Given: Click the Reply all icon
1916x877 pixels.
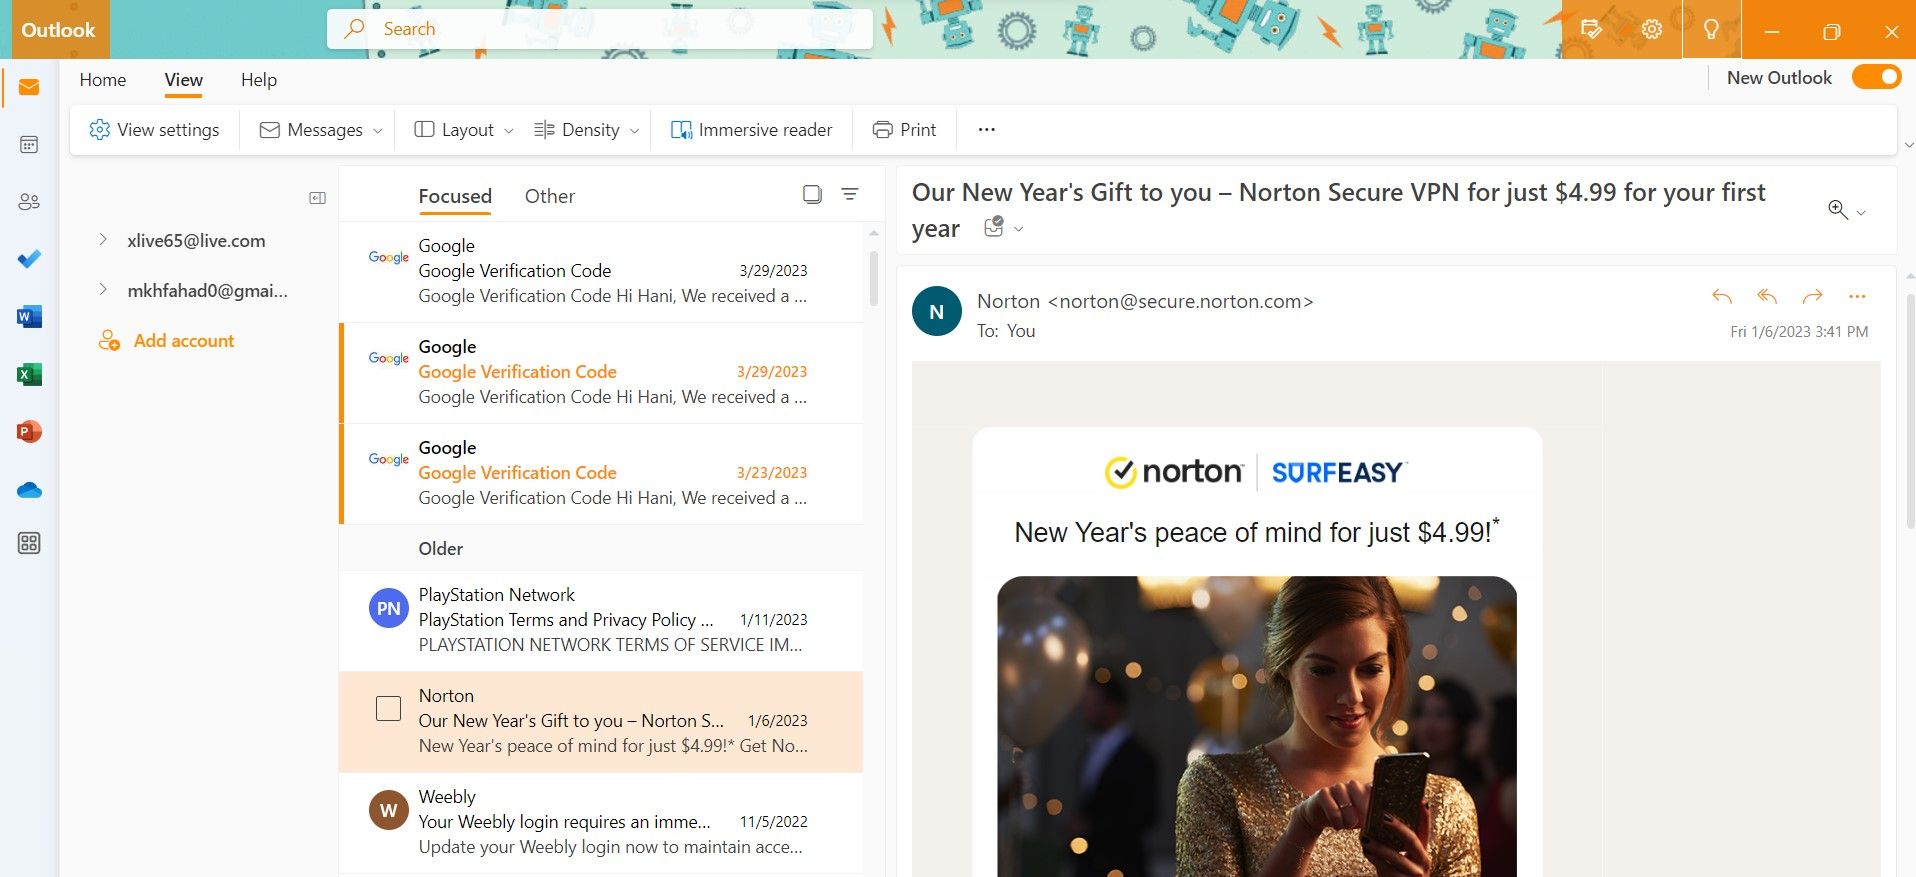Looking at the screenshot, I should (1767, 296).
